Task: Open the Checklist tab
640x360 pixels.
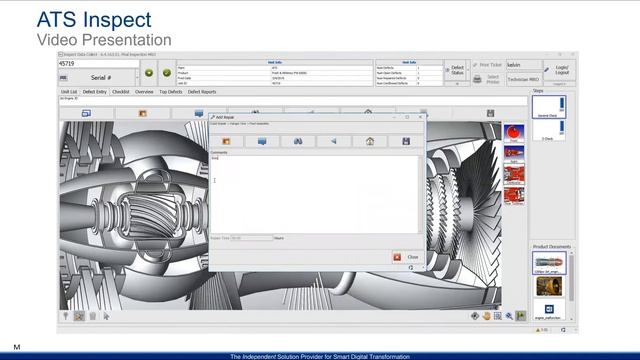Action: [x=121, y=92]
